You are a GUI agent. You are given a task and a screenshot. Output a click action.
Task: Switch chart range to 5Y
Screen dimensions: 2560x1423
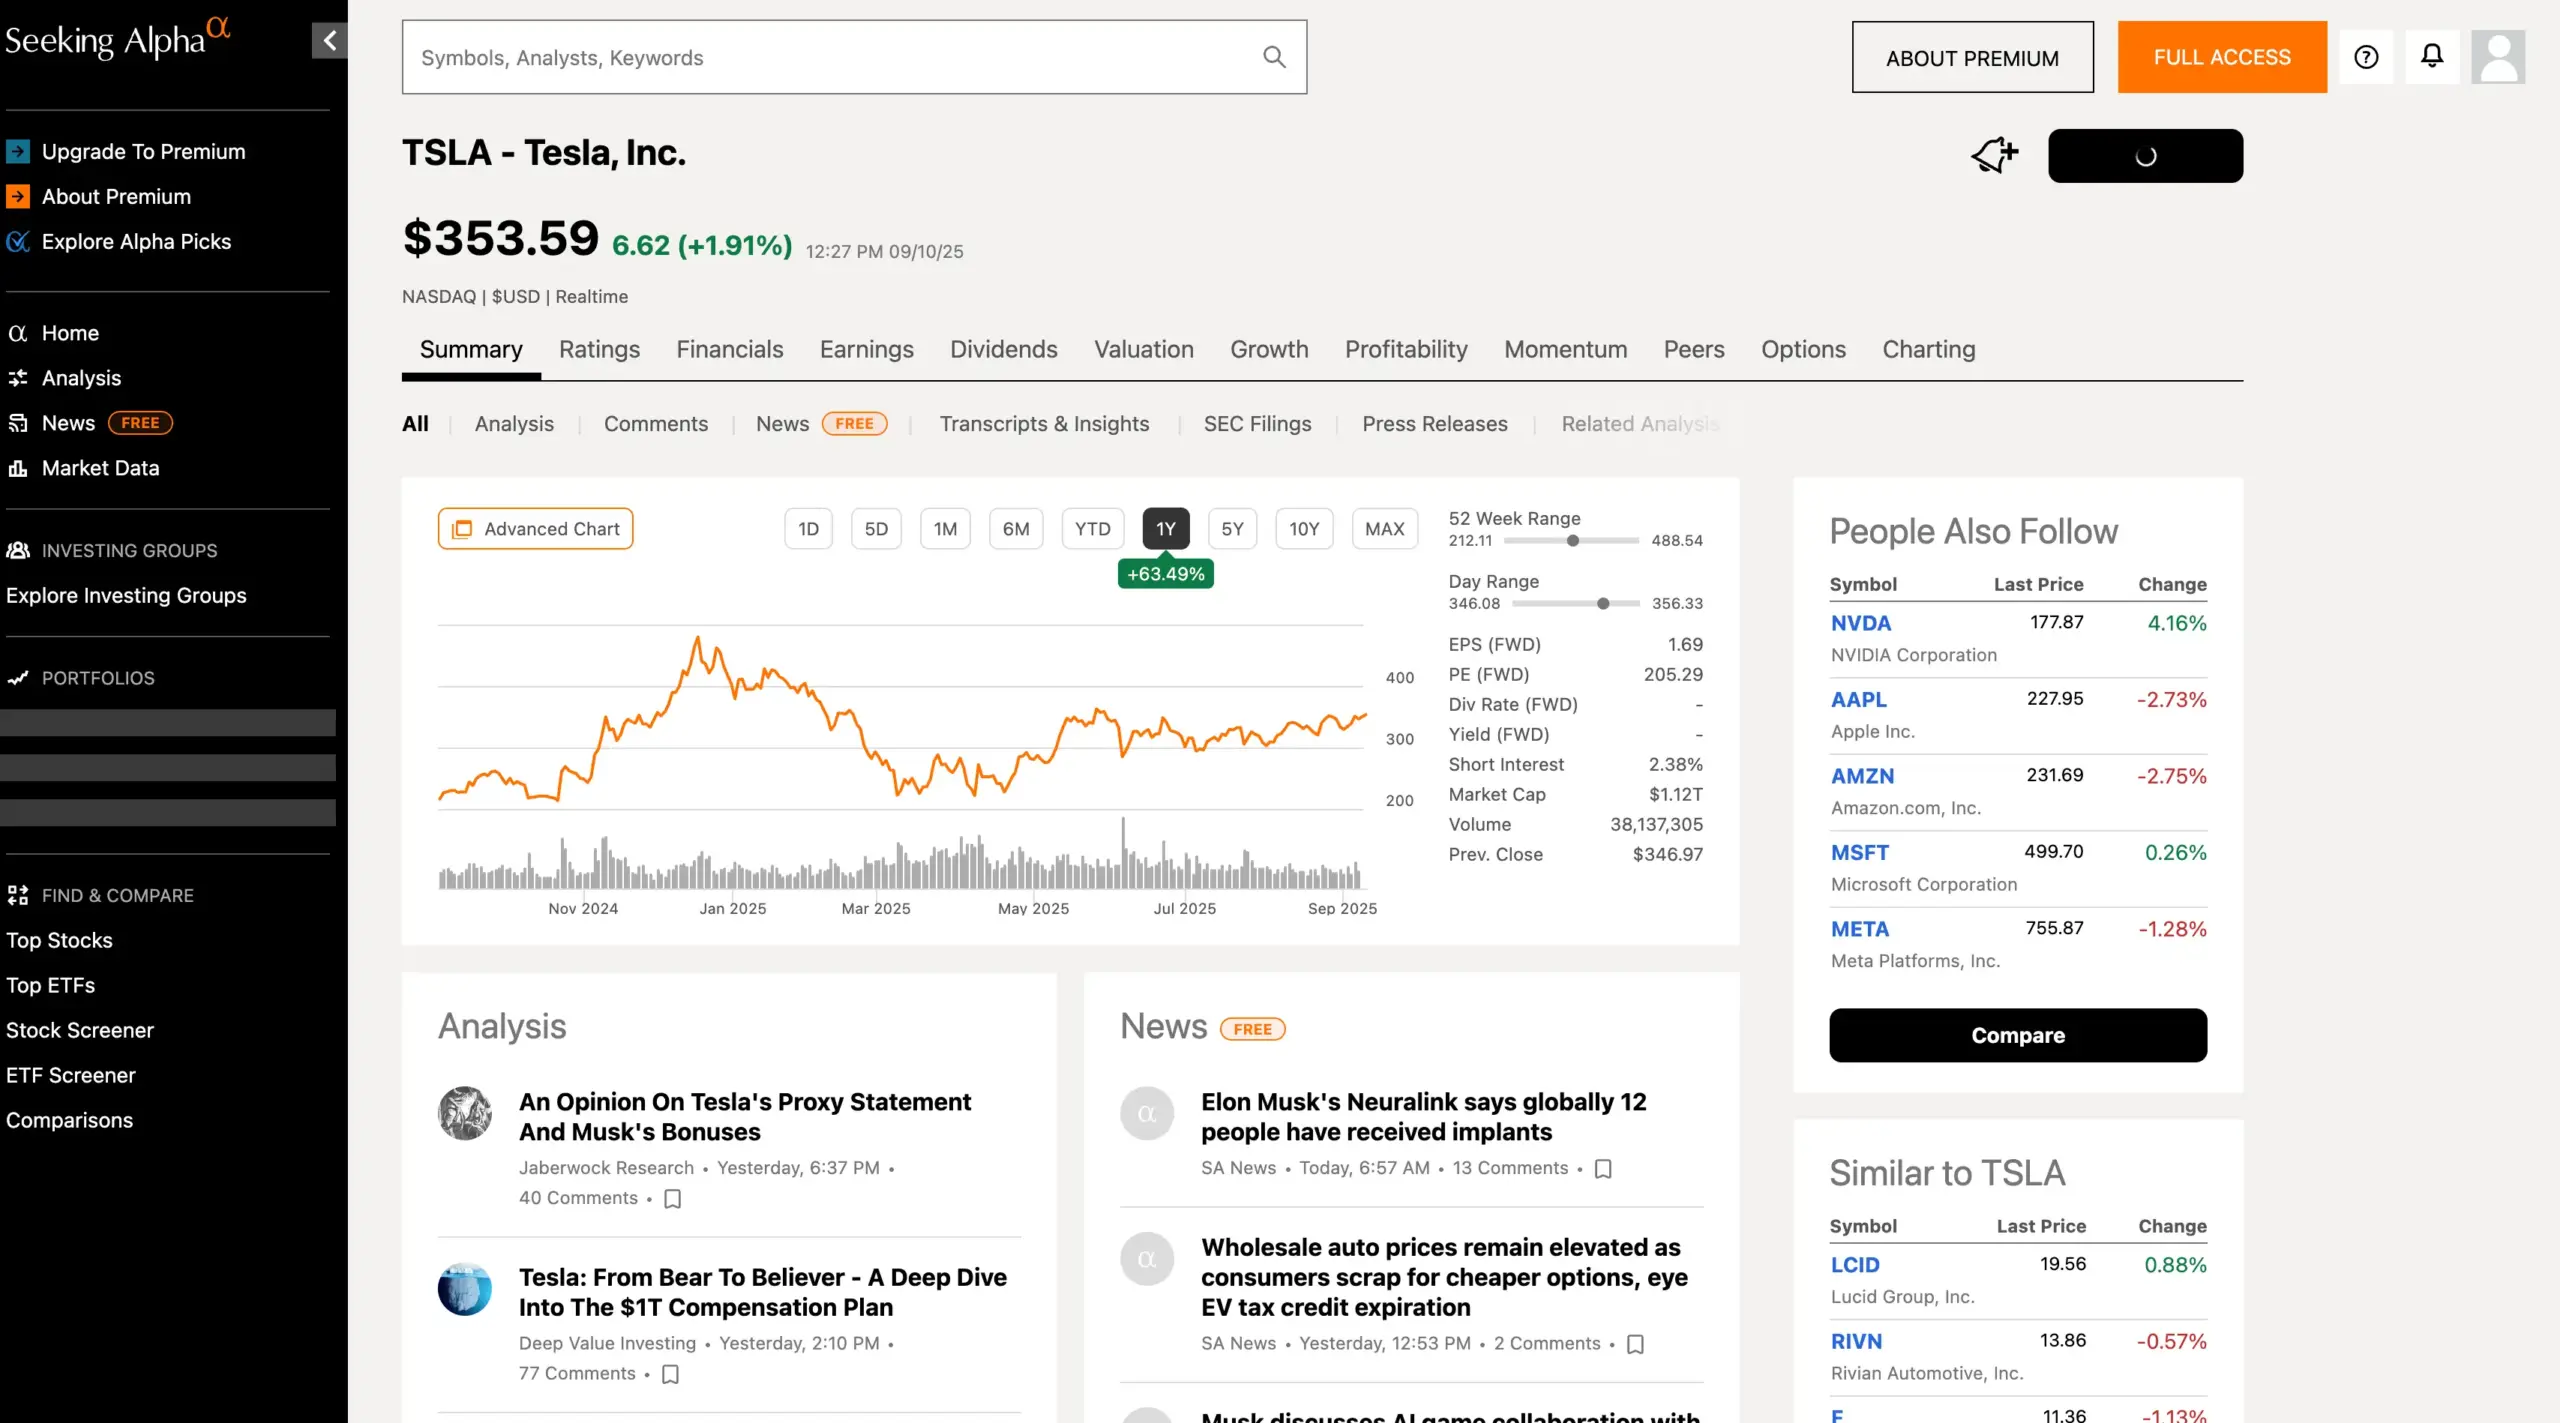coord(1232,529)
